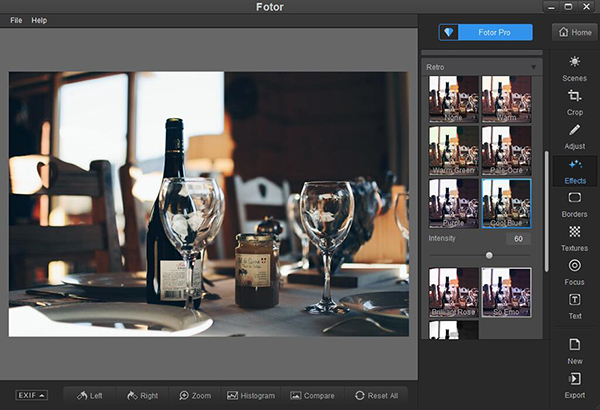Viewport: 600px width, 410px height.
Task: Select the Crop tool
Action: [x=574, y=102]
